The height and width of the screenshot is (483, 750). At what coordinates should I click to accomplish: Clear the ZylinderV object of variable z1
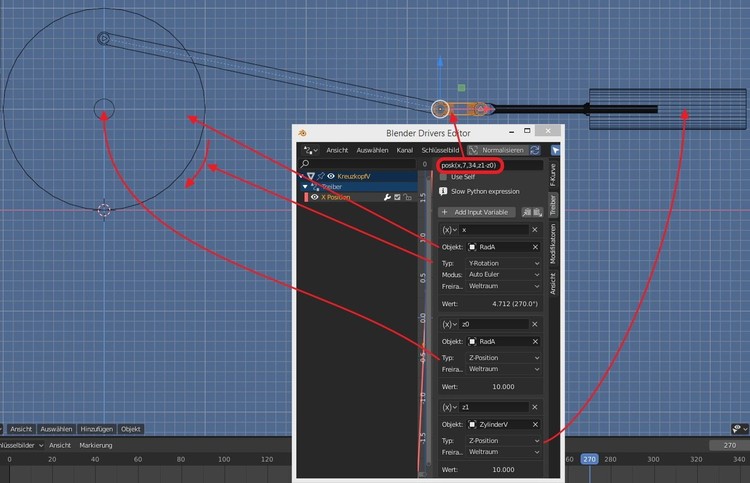[x=535, y=425]
